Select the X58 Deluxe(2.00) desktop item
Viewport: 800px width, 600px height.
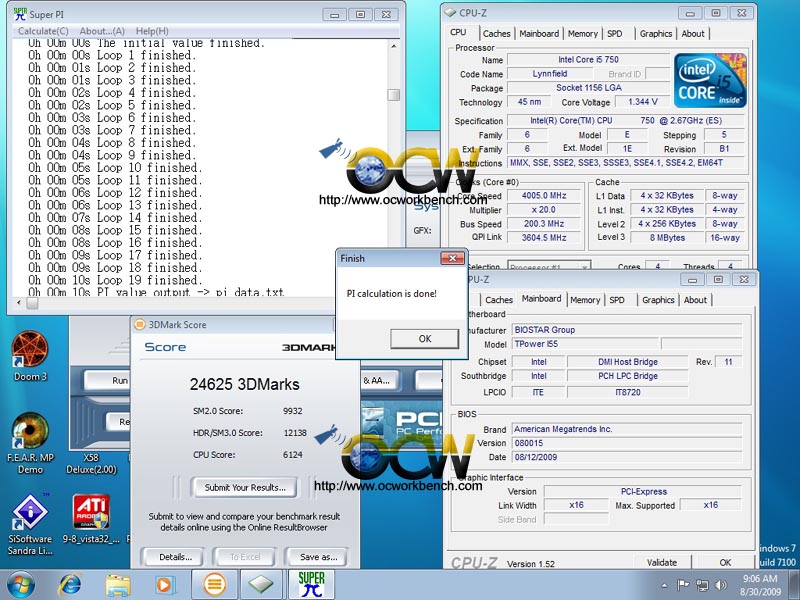pos(91,463)
